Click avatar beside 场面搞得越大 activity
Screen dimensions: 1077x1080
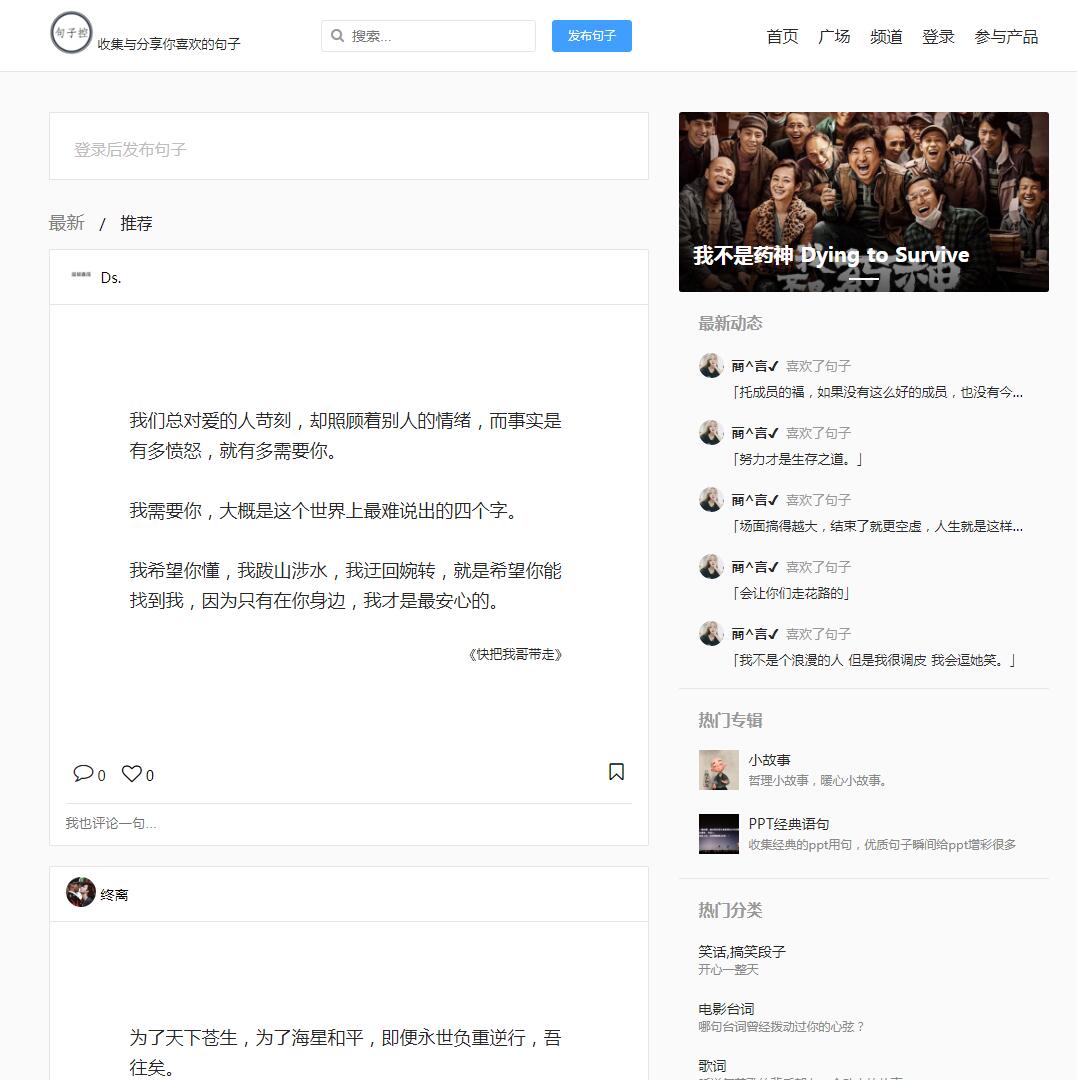tap(711, 499)
